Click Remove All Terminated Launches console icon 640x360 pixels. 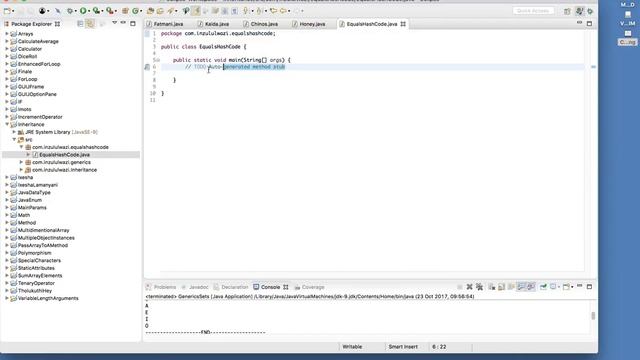(480, 287)
